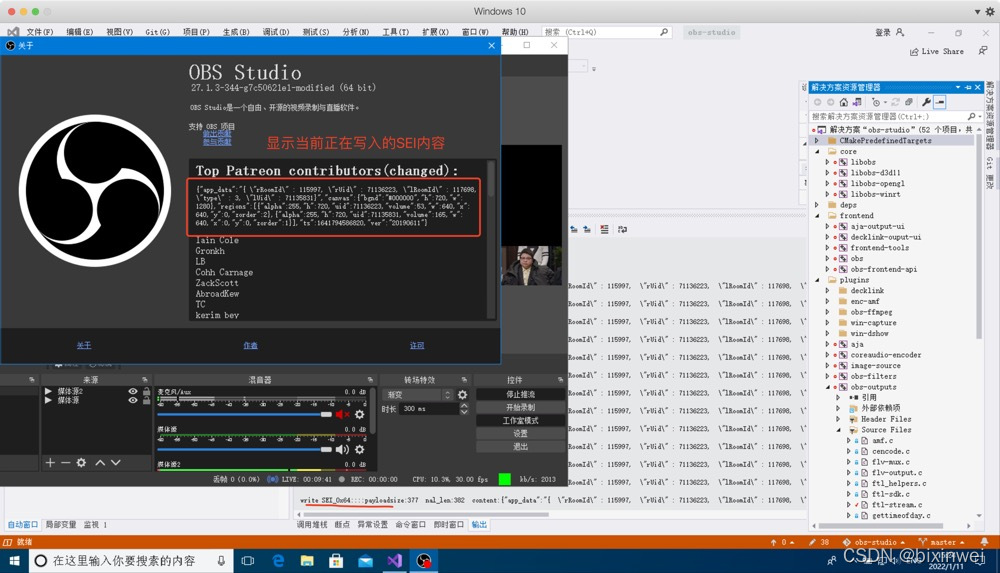Collapse the plugins folder
Screen dimensions: 1000x573
817,279
